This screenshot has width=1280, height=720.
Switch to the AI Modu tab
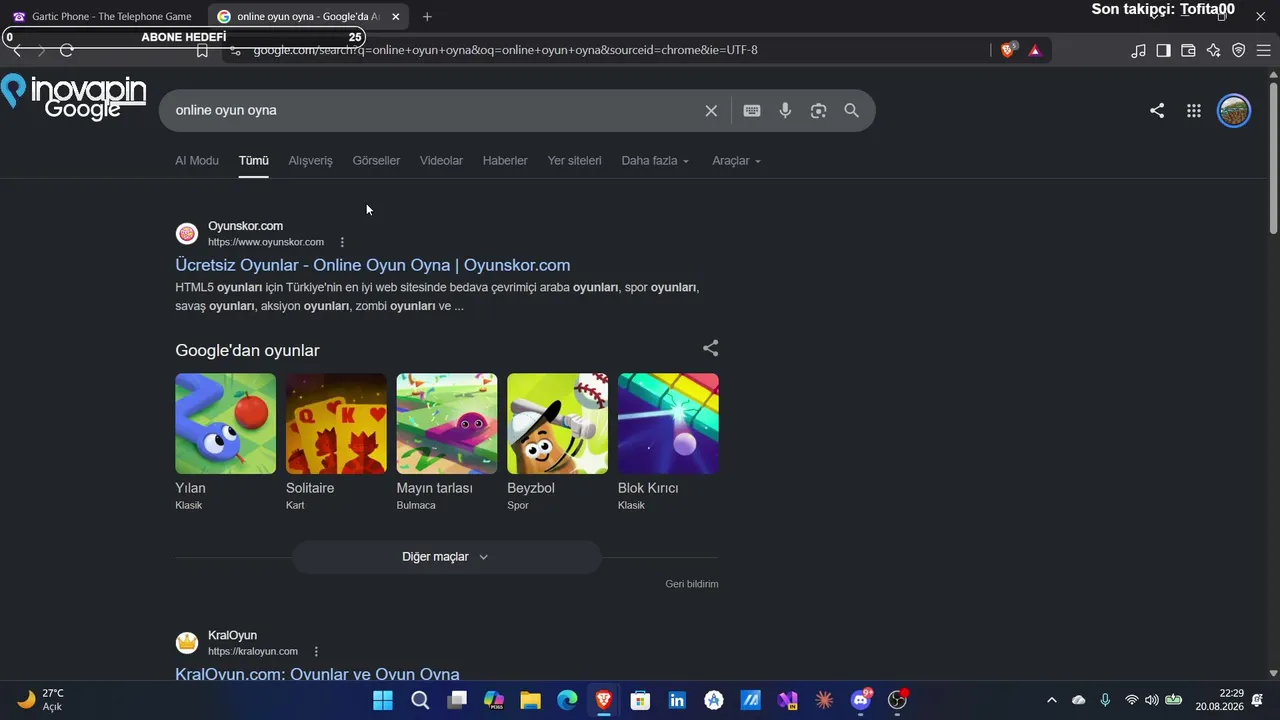click(x=197, y=161)
